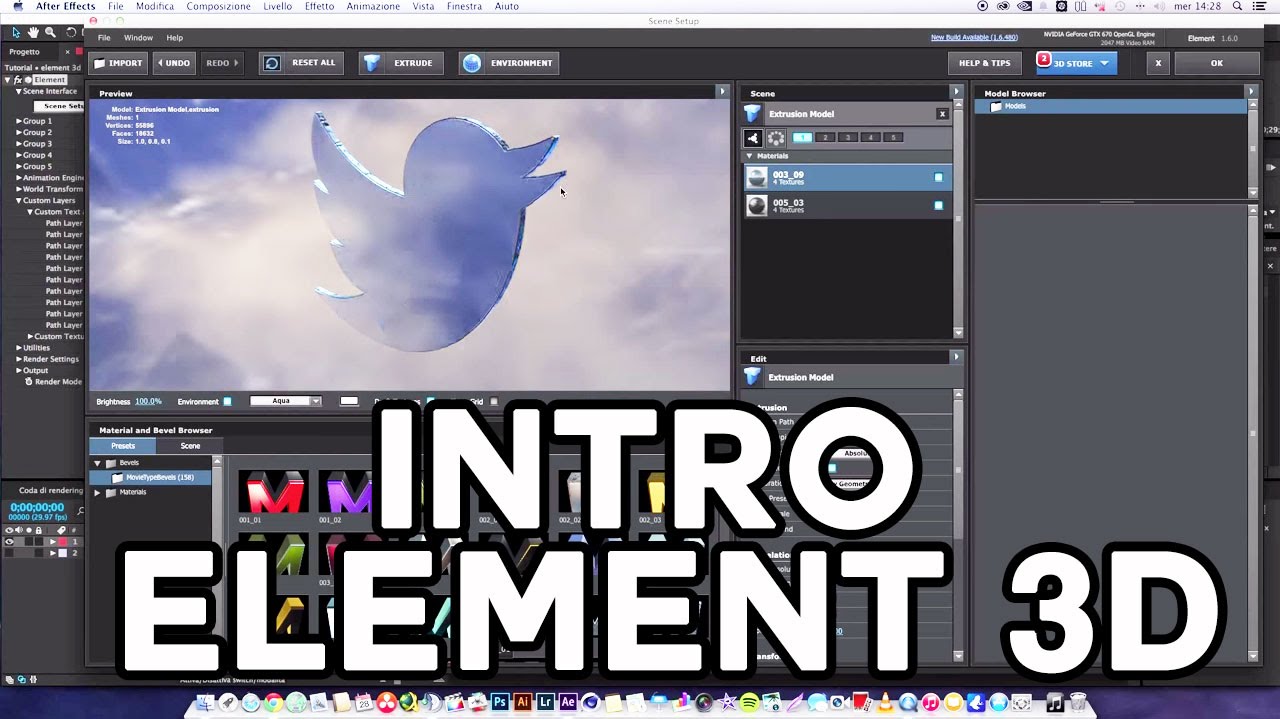The height and width of the screenshot is (719, 1280).
Task: Toggle the Grid checkbox under the preview
Action: [493, 402]
